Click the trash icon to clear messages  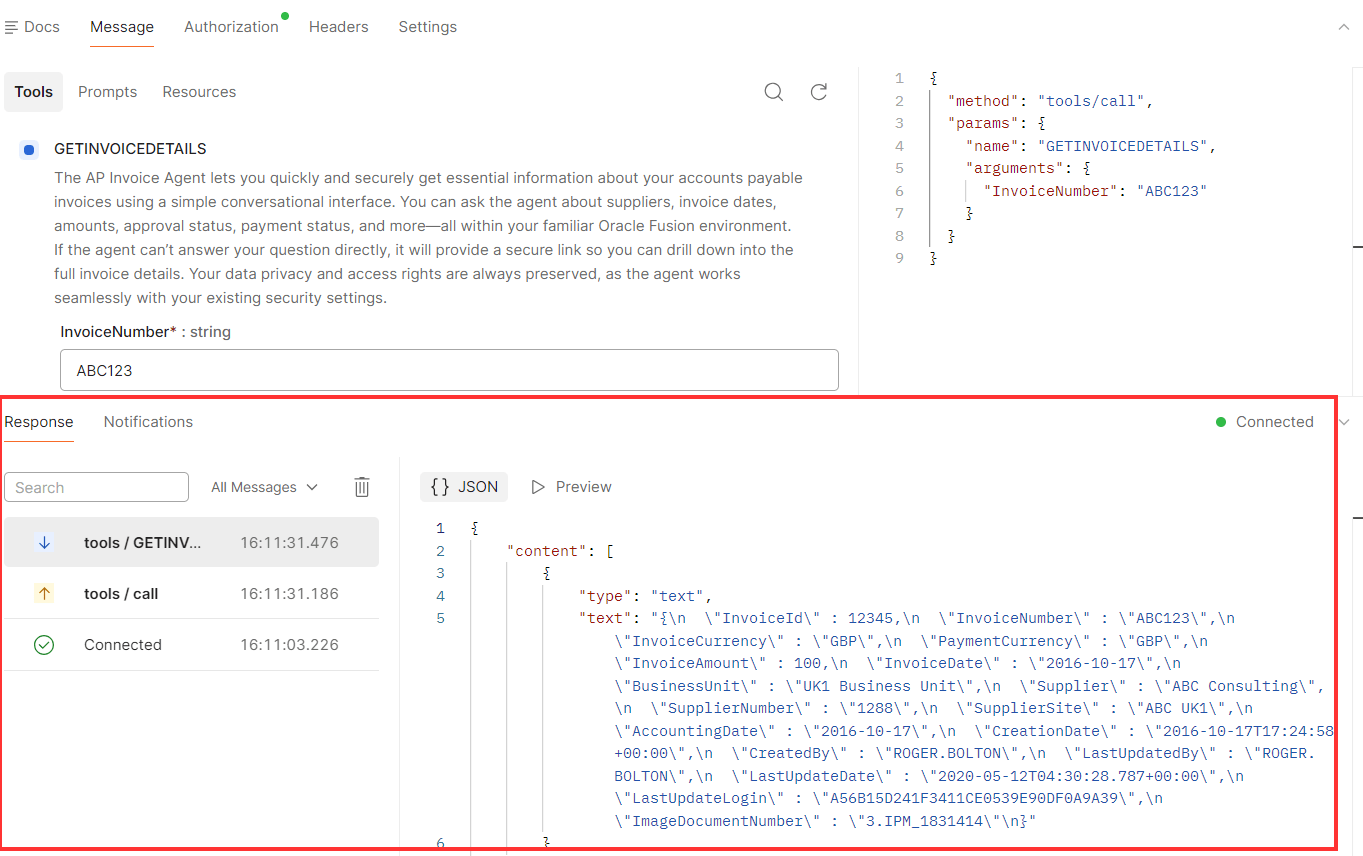click(362, 487)
